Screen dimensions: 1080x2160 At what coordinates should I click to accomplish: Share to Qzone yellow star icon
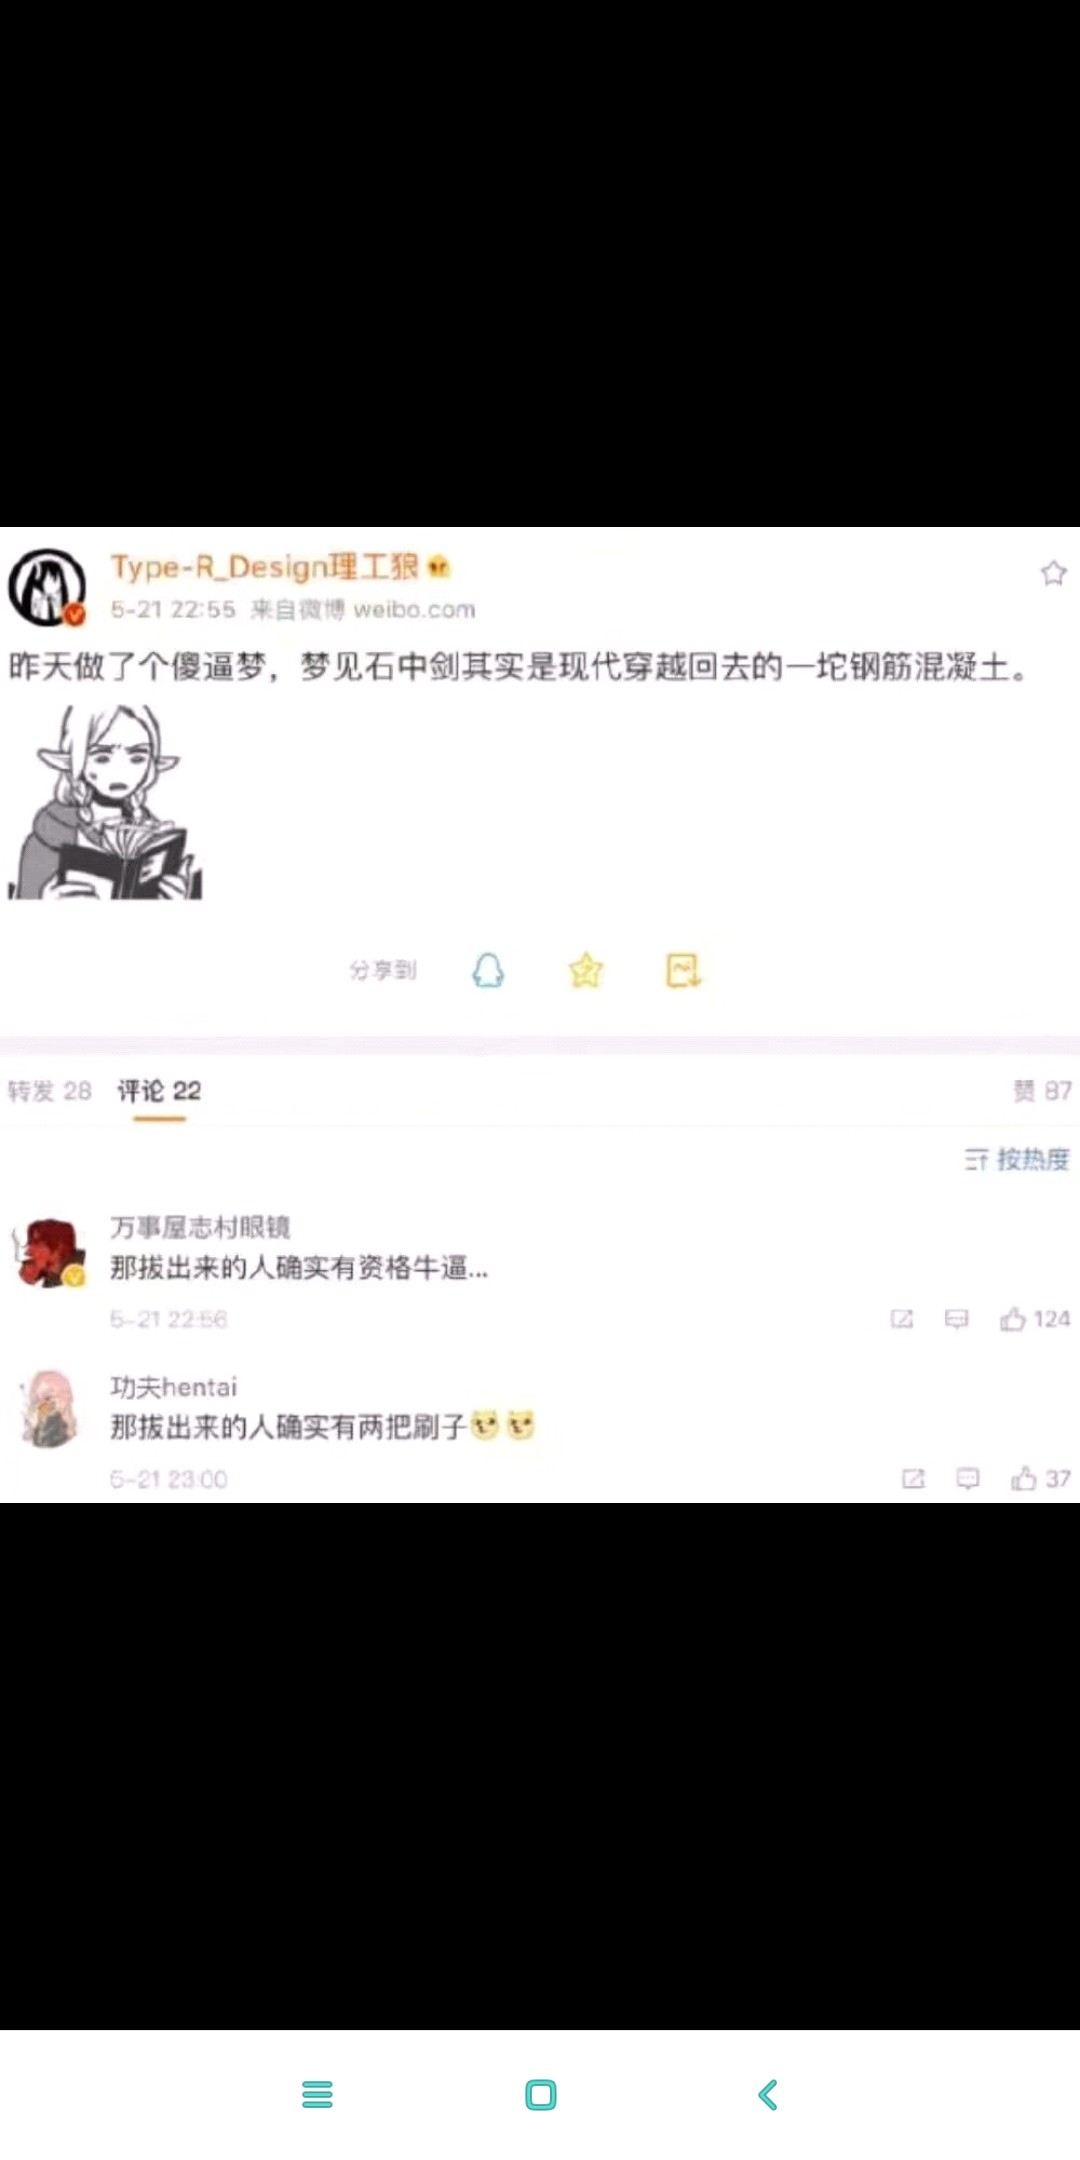coord(586,970)
